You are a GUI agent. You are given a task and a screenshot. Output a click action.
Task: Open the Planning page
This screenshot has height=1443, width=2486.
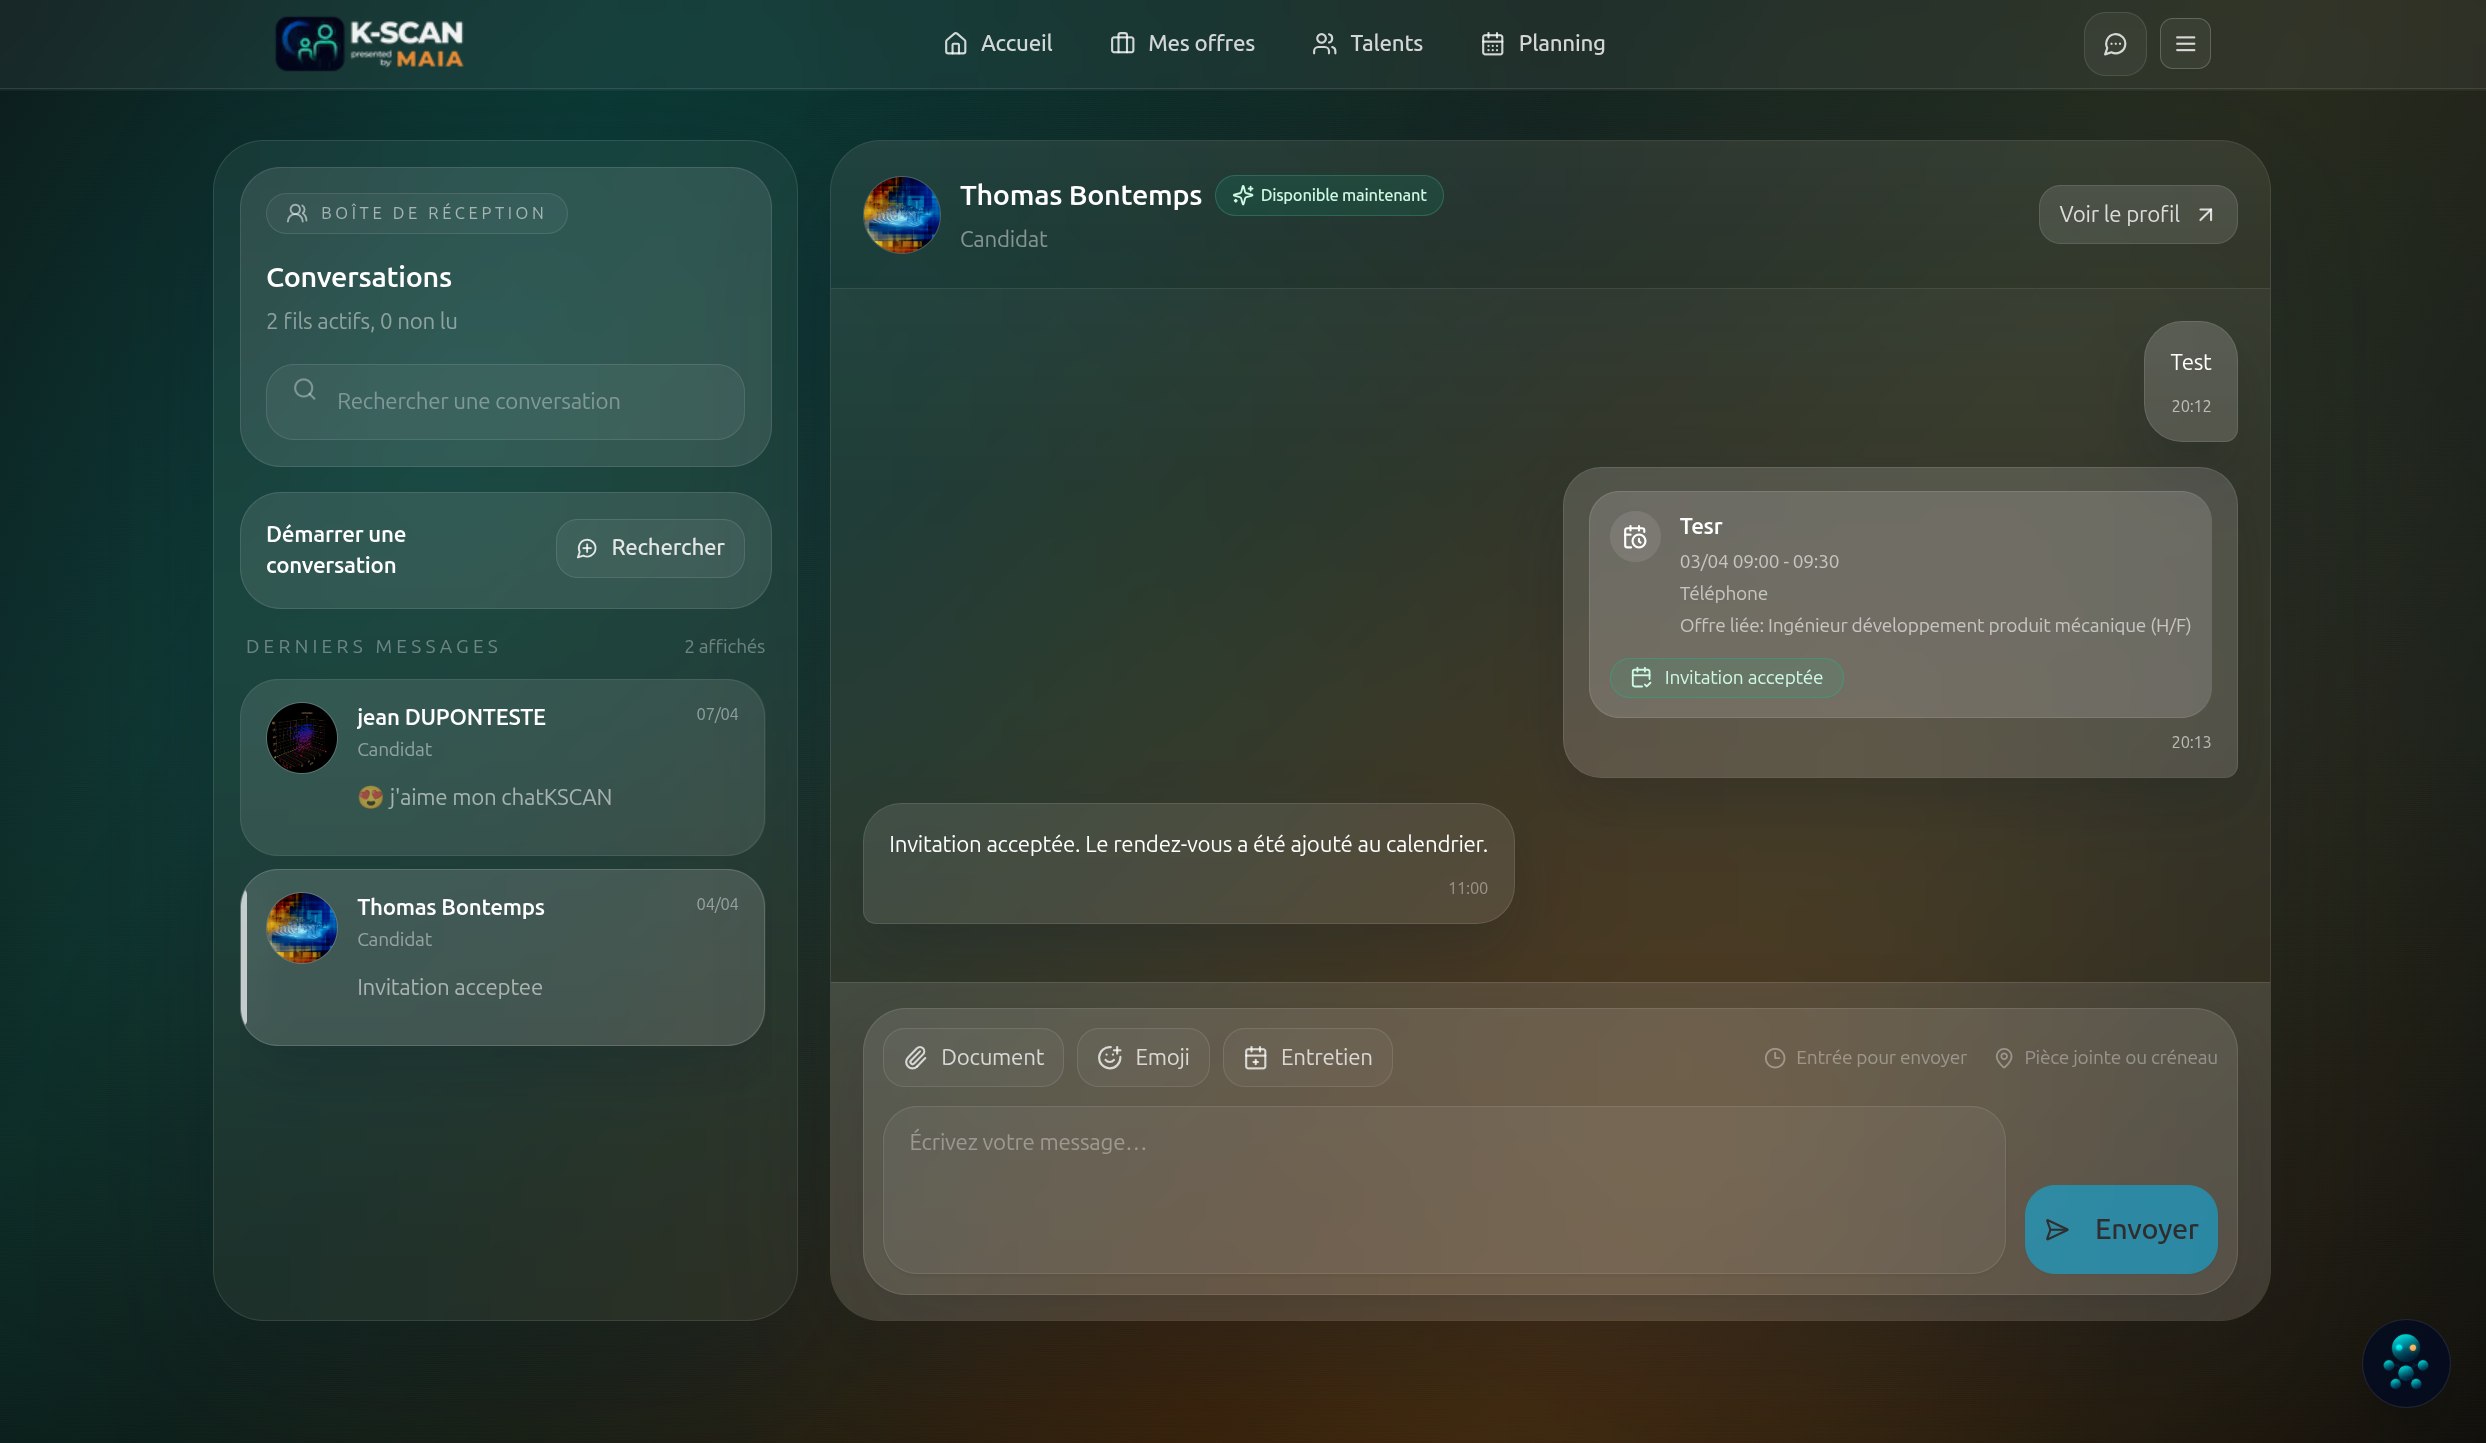[1542, 44]
